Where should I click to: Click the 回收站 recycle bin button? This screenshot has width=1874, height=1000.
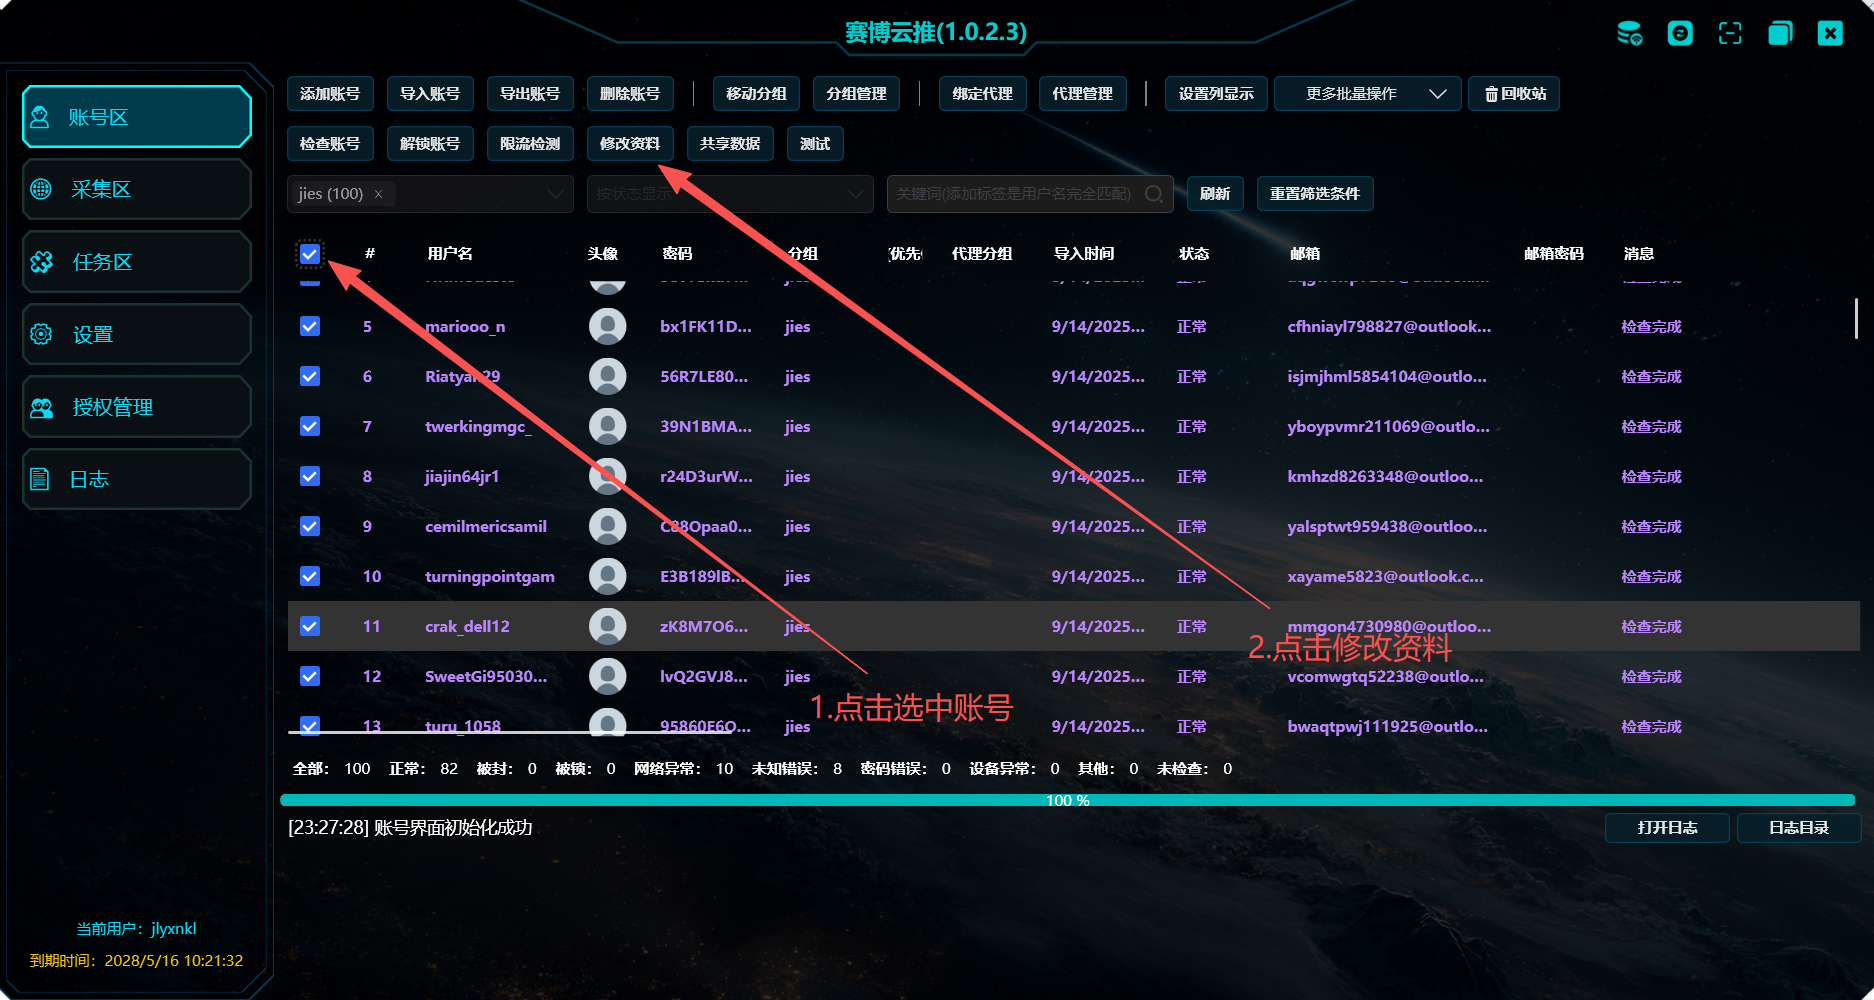(1514, 94)
